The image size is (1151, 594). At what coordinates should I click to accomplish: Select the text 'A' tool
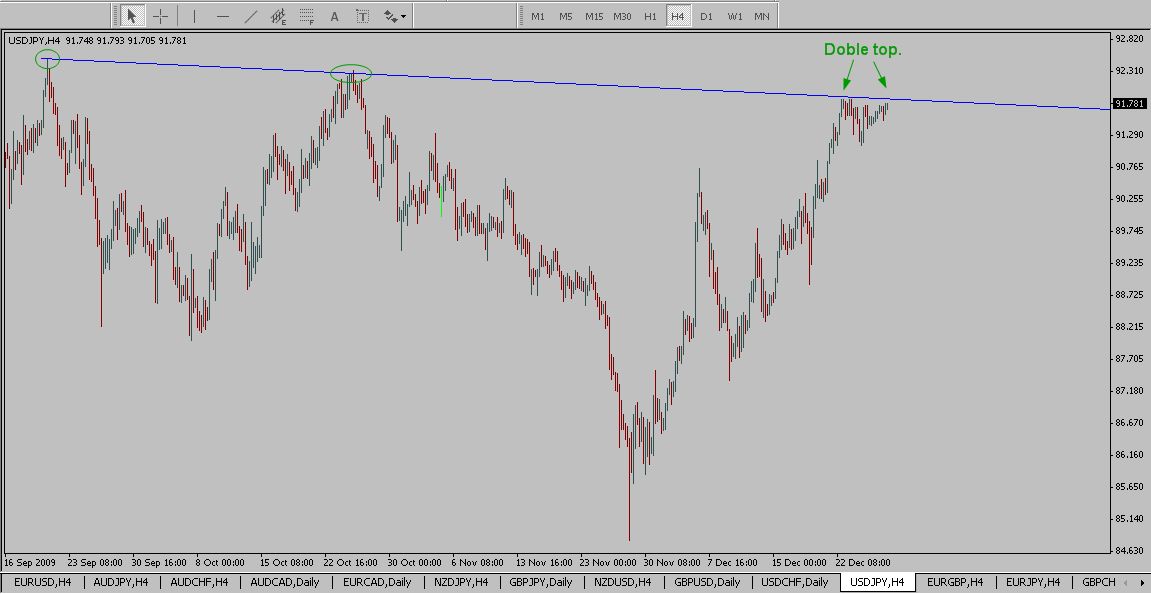point(335,16)
